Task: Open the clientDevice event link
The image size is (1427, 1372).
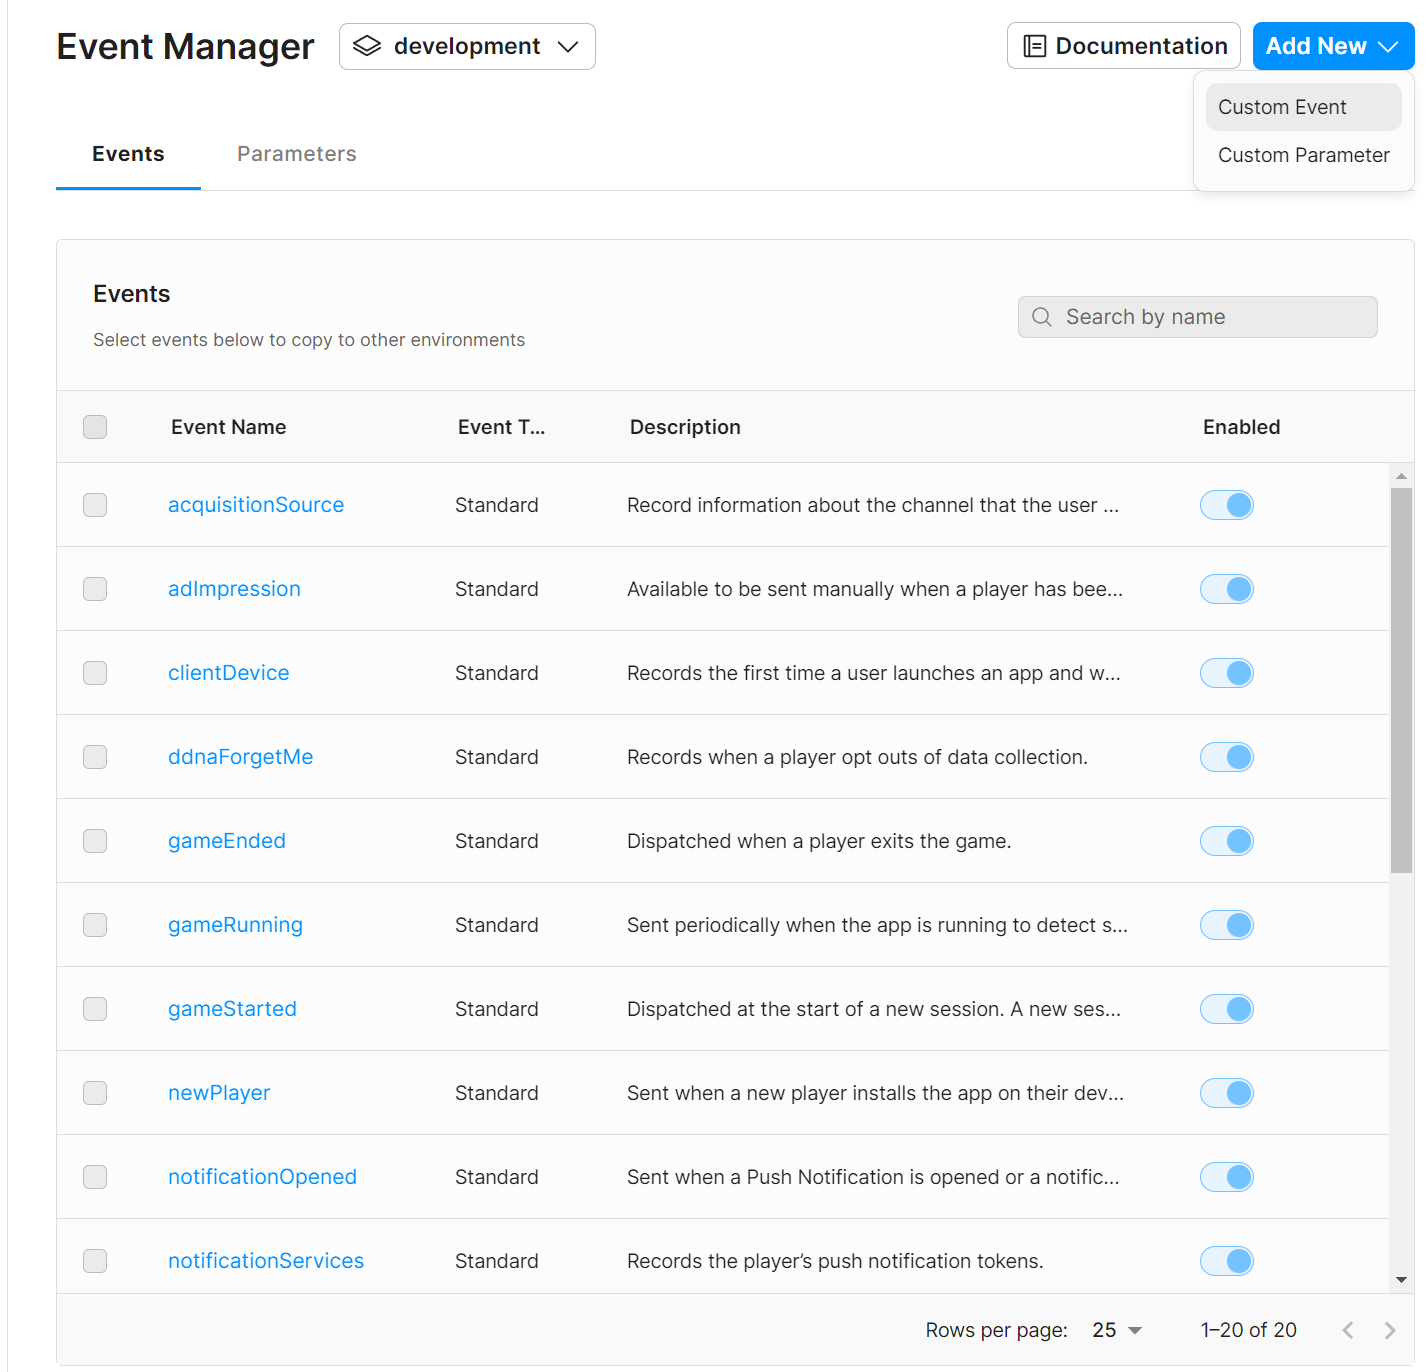Action: pyautogui.click(x=229, y=673)
